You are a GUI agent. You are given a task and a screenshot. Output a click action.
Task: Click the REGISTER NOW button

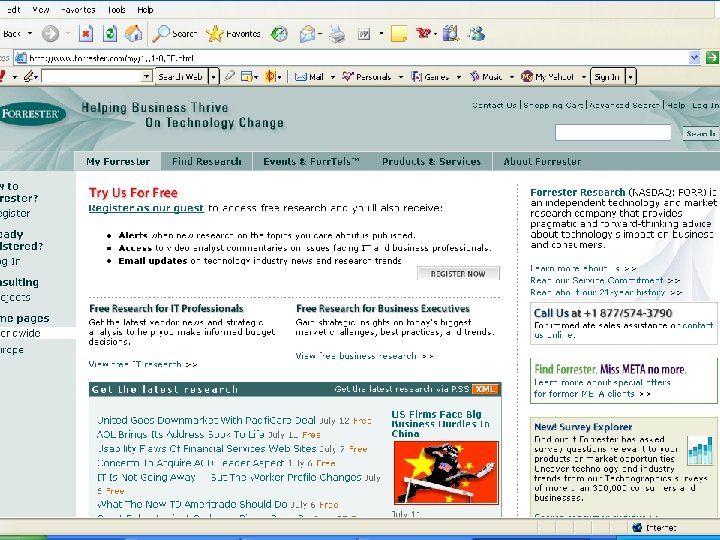point(458,274)
